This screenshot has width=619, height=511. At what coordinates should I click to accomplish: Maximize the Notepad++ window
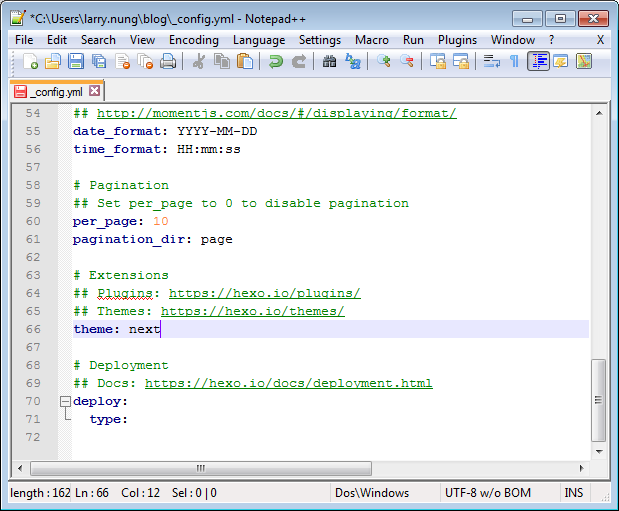coord(560,19)
